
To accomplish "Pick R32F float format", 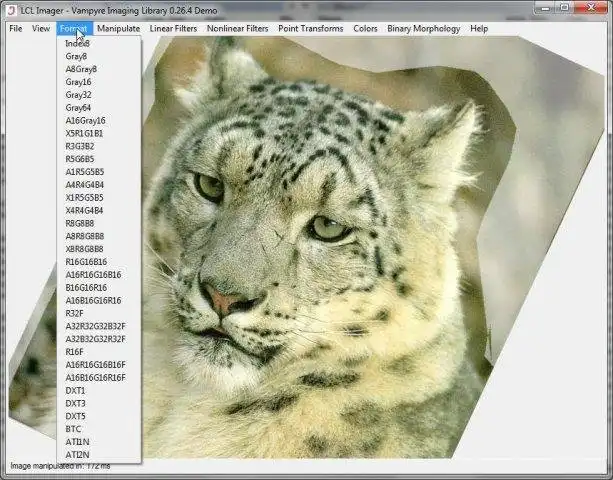I will (99, 313).
